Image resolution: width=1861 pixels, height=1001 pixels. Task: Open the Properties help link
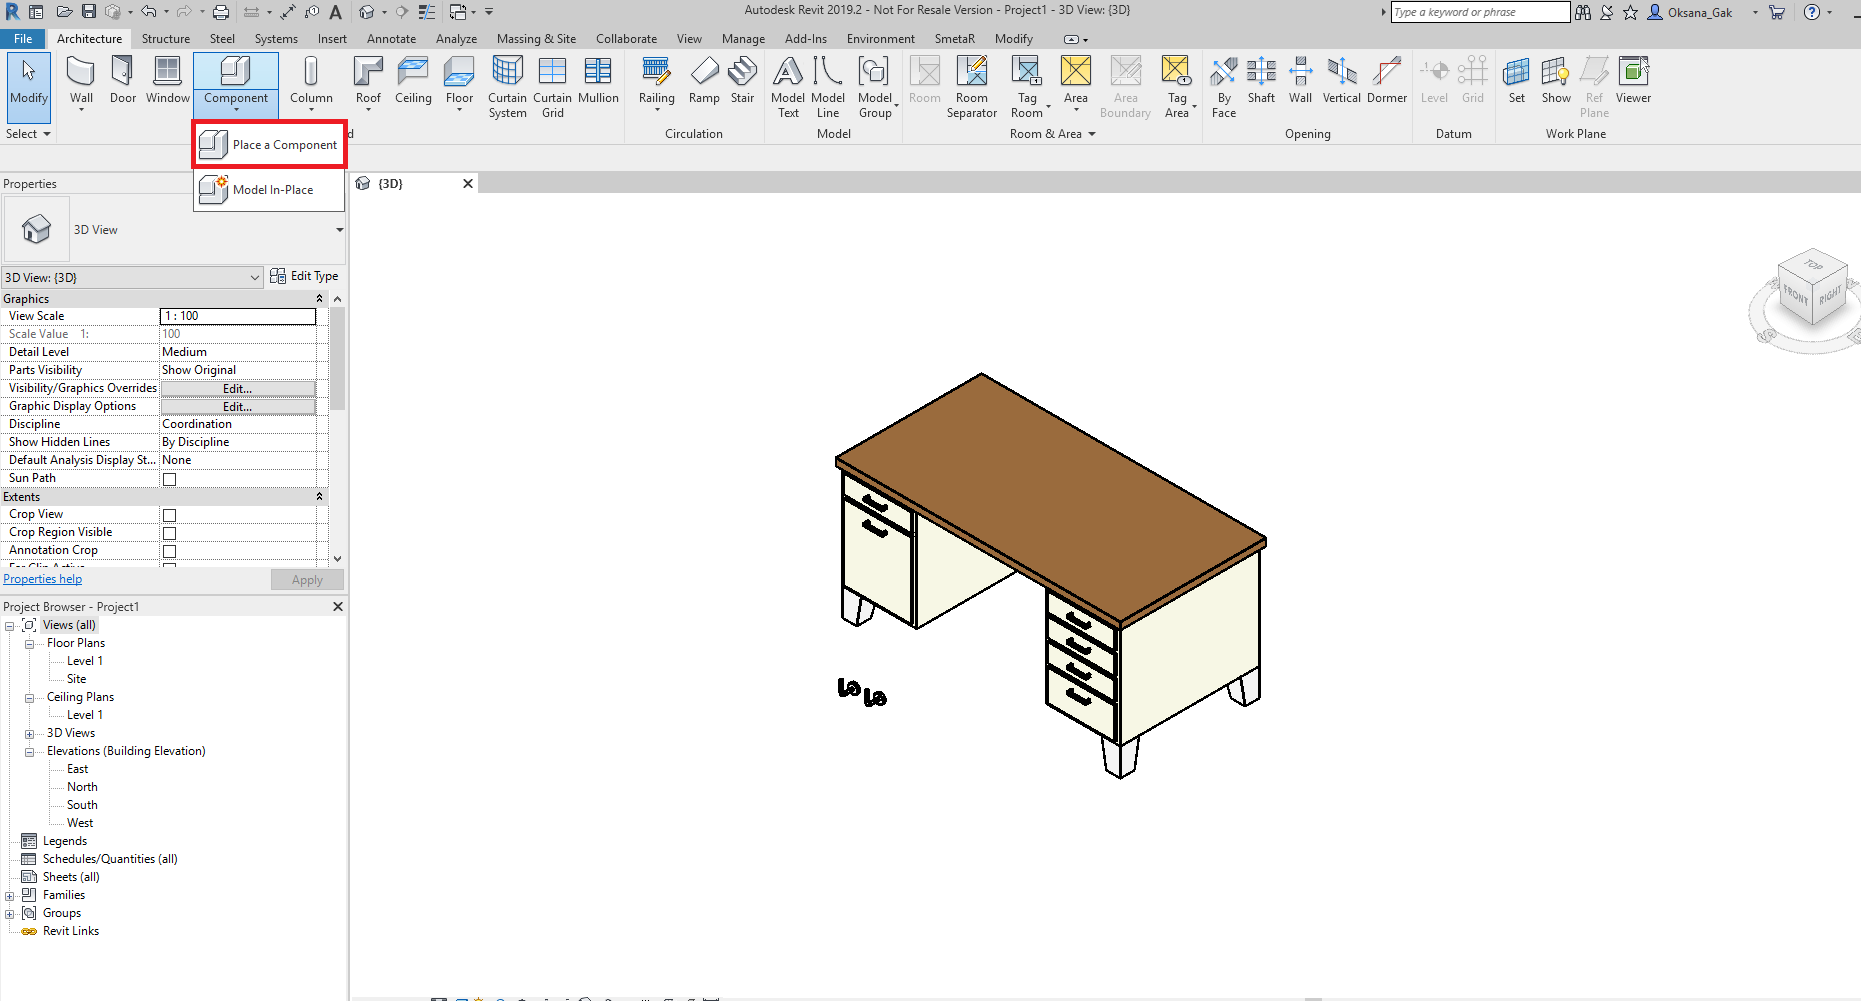click(x=42, y=578)
